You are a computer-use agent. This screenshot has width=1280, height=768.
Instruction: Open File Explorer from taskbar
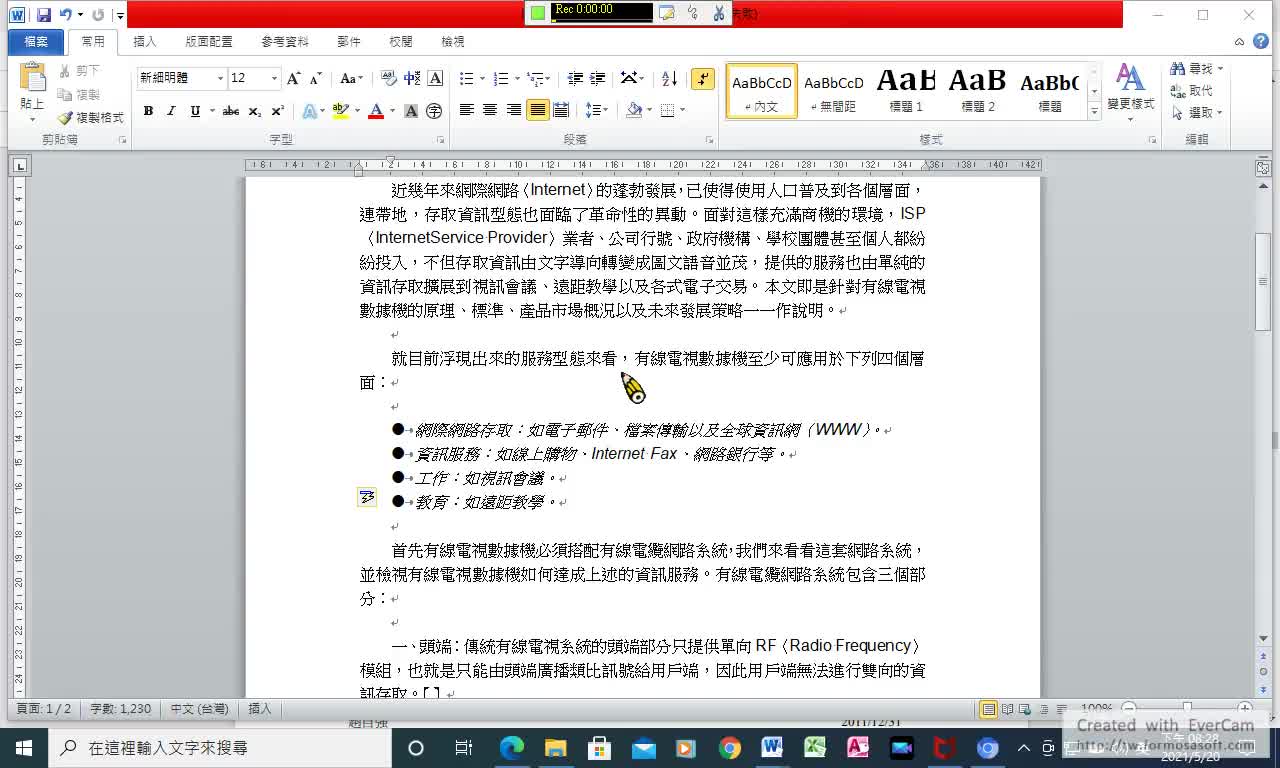click(555, 748)
